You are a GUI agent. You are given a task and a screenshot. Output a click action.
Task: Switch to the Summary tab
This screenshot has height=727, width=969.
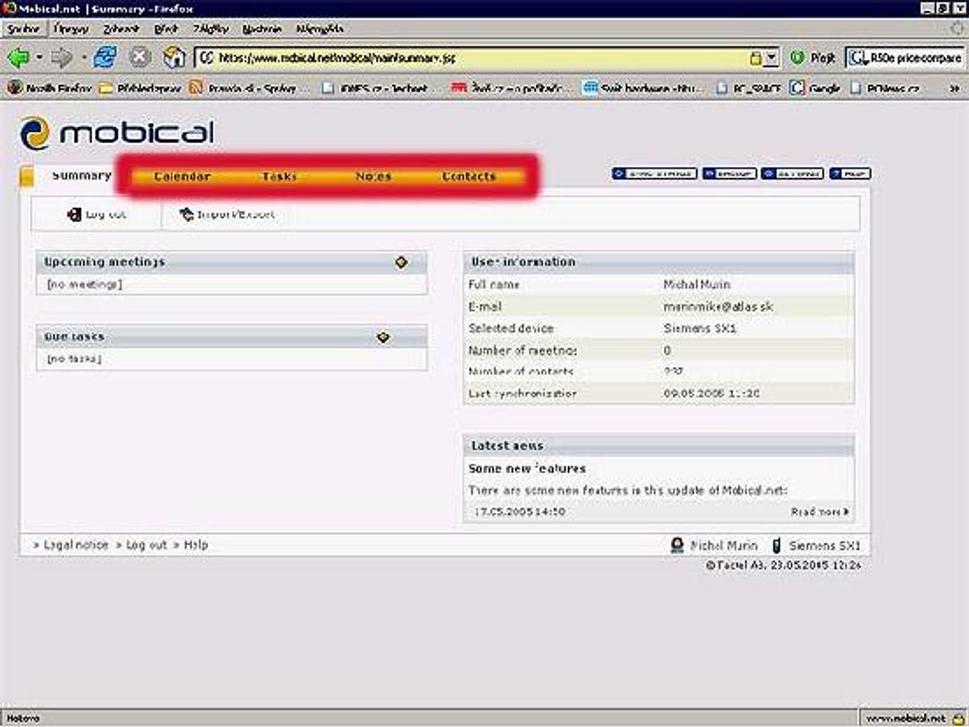point(81,176)
